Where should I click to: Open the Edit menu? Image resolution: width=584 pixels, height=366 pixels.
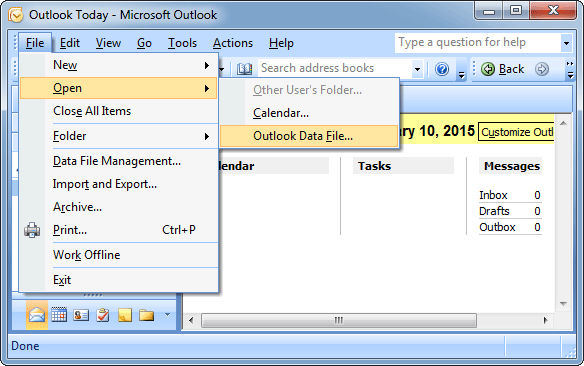(x=70, y=43)
